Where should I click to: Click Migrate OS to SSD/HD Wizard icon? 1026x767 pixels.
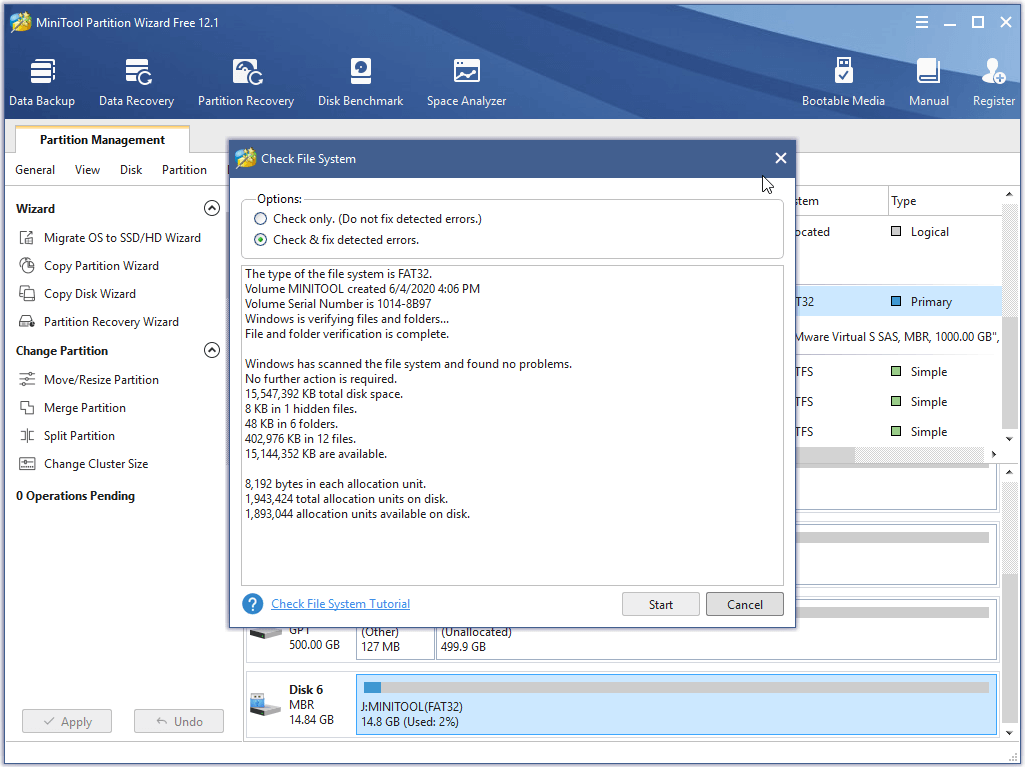tap(27, 238)
